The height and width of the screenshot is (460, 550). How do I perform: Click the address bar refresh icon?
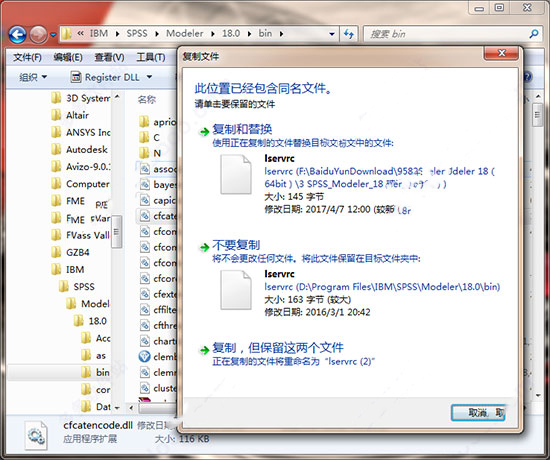[349, 34]
